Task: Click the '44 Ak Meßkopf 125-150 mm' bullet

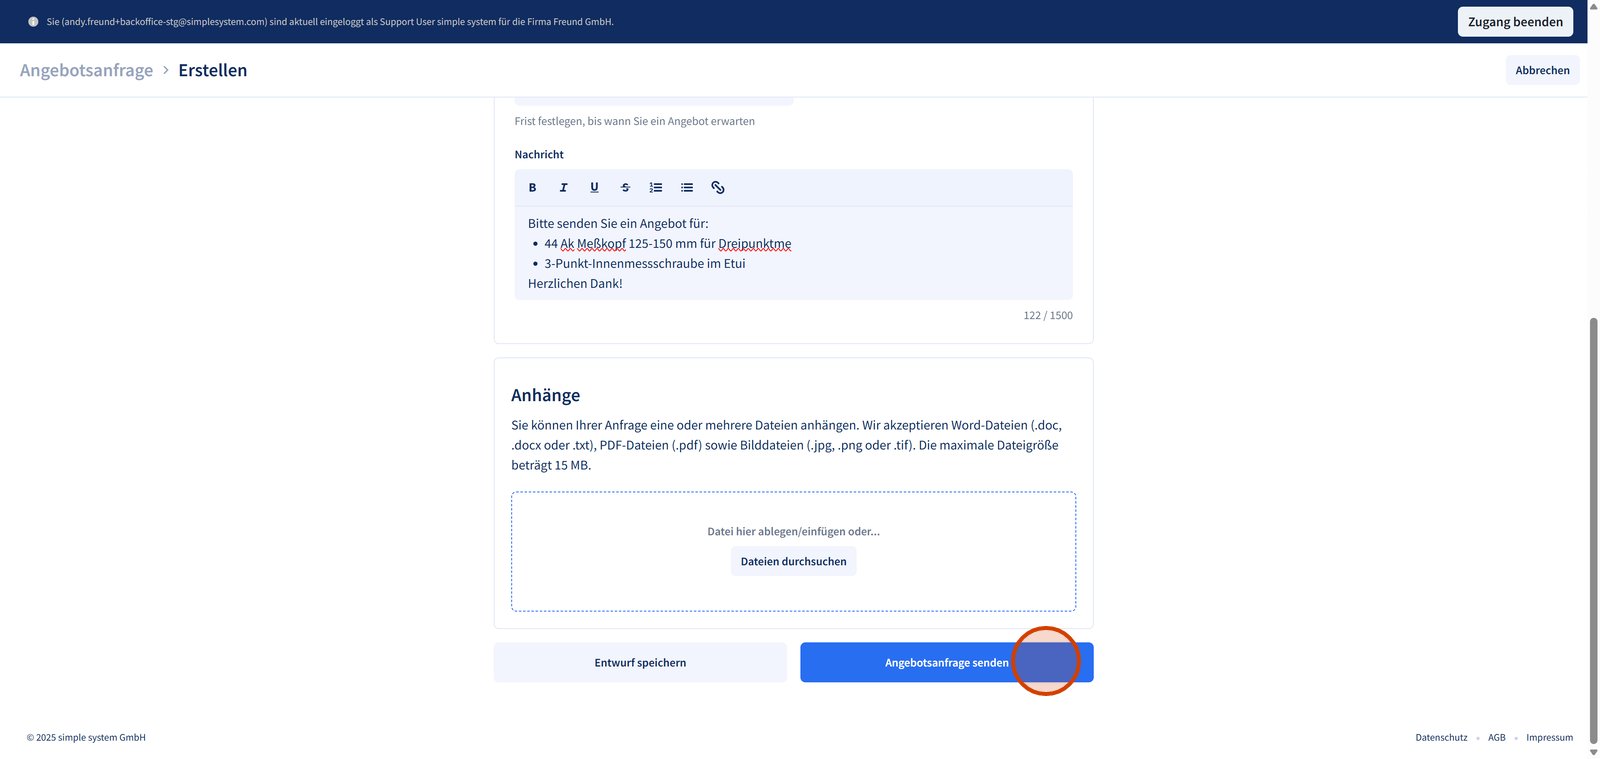Action: [x=668, y=244]
